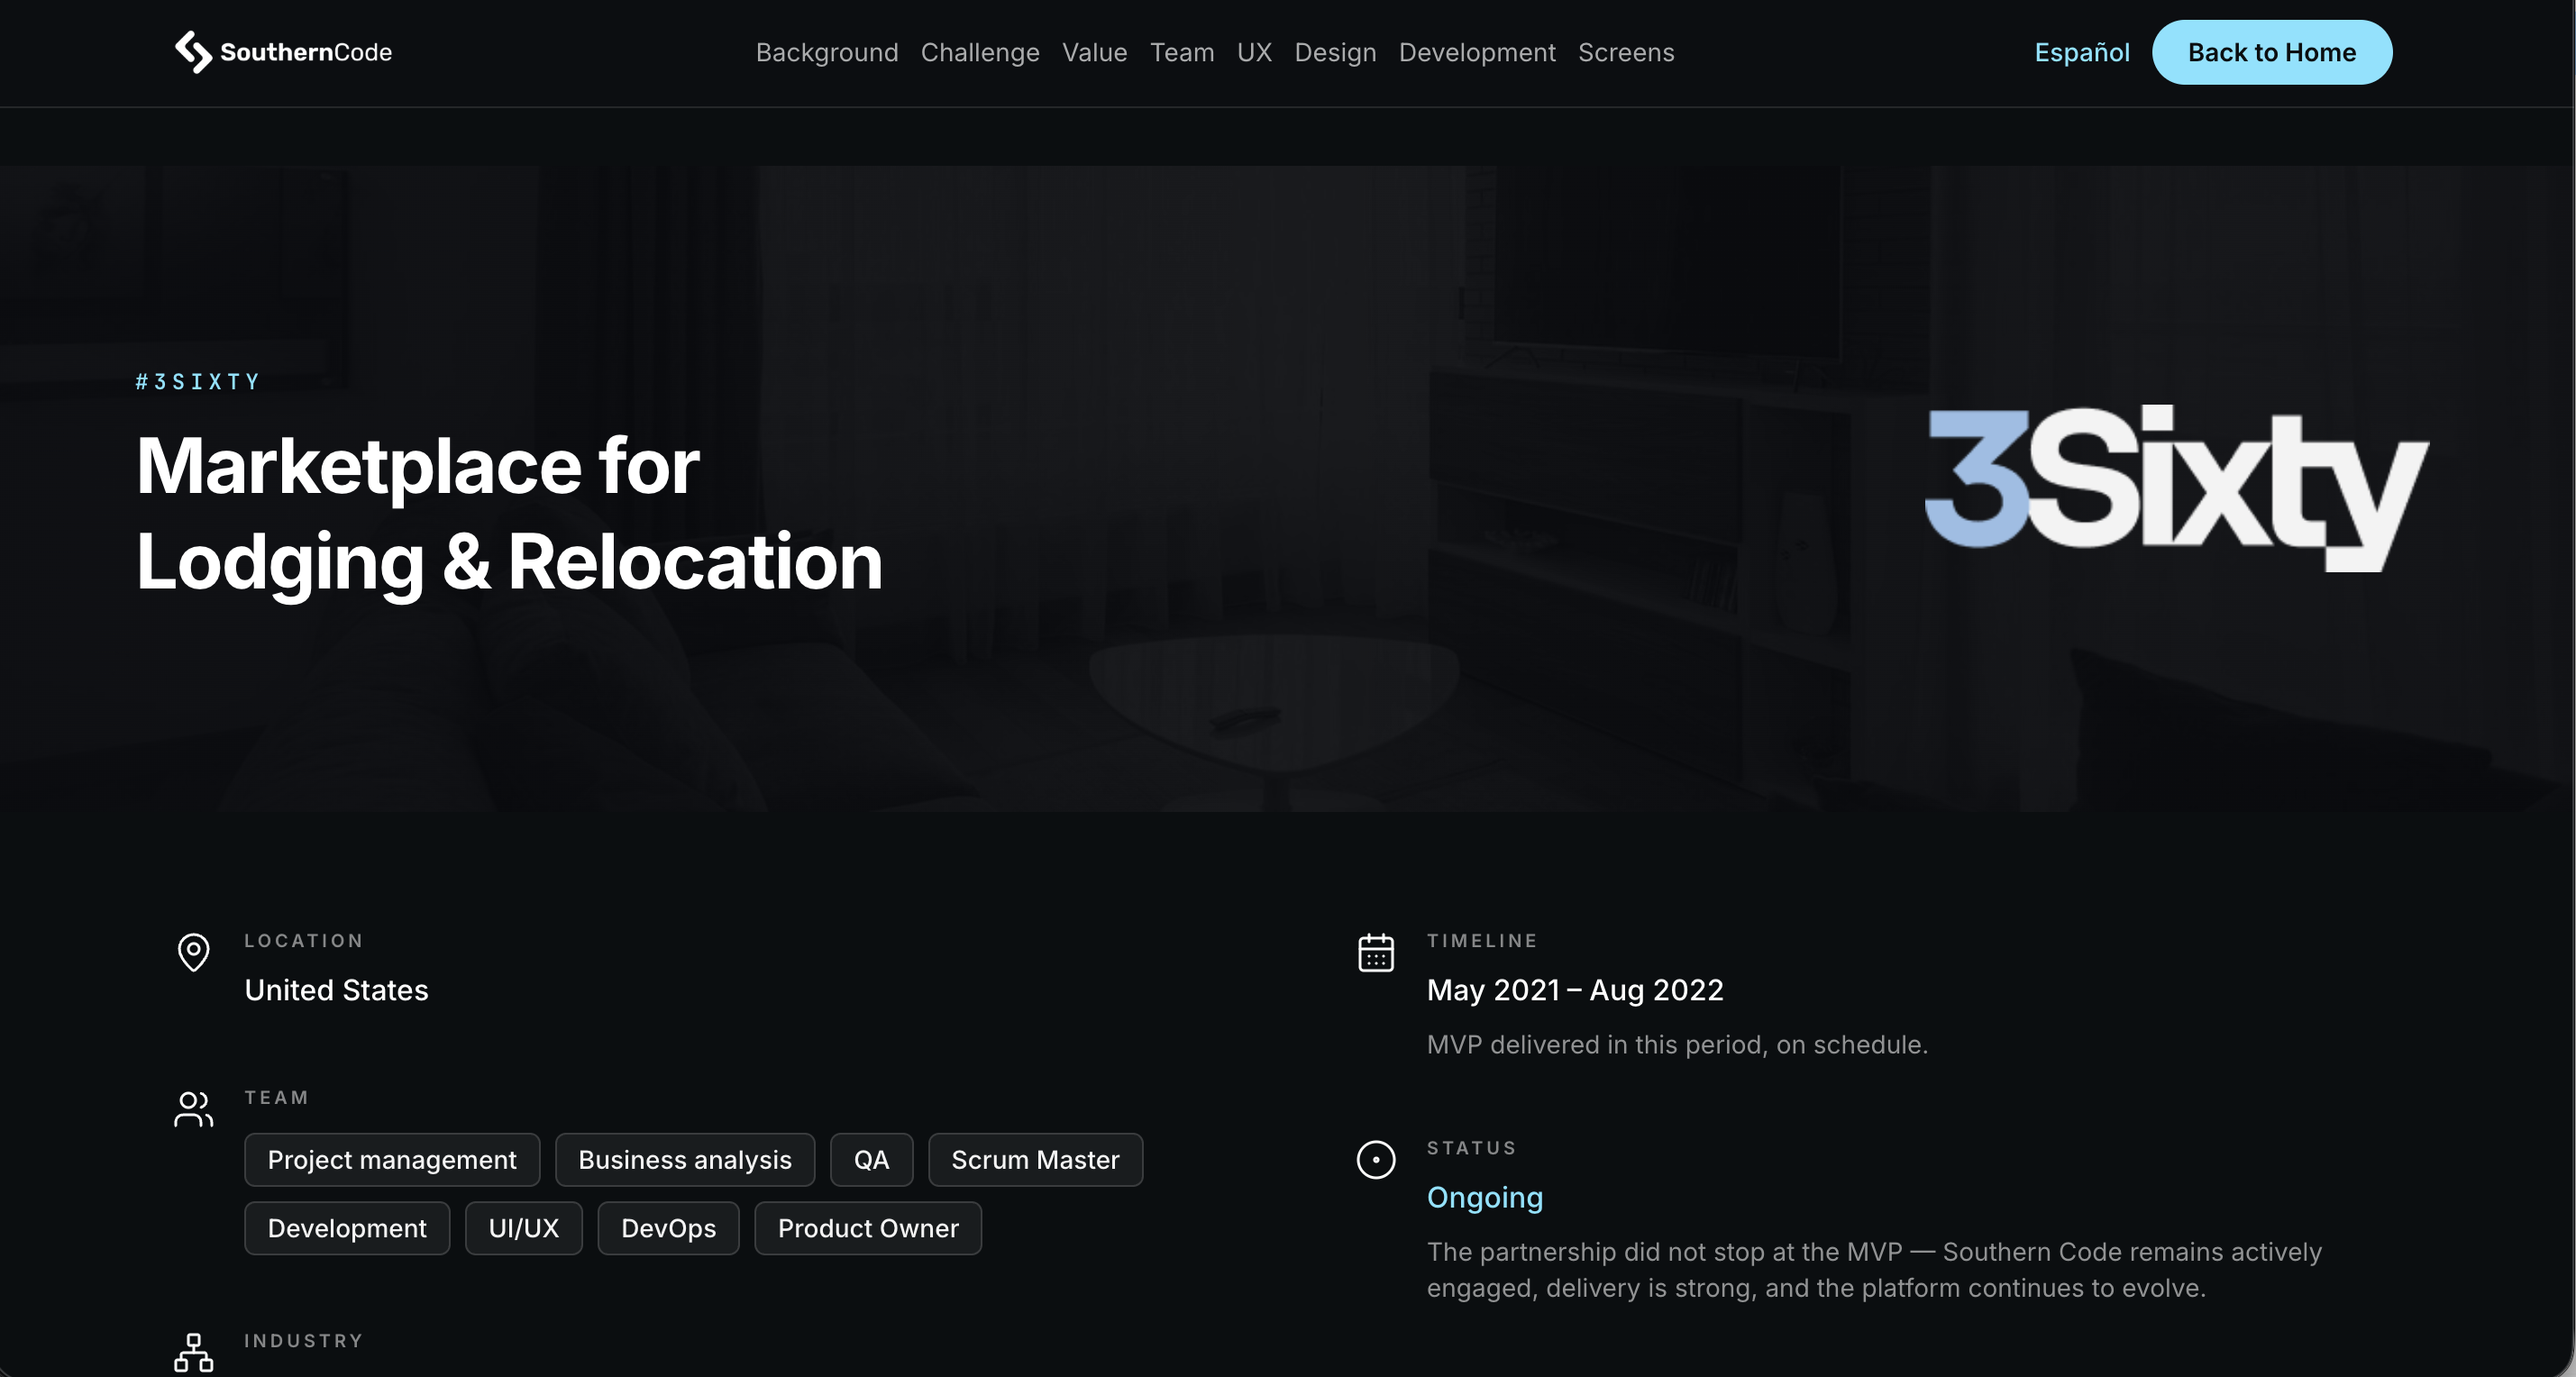This screenshot has height=1377, width=2576.
Task: Click the United States location text
Action: tap(336, 990)
